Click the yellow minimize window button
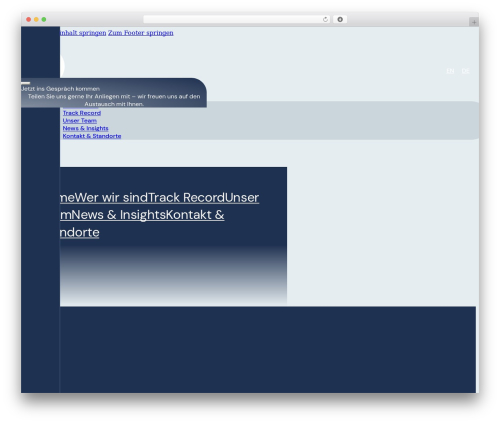Image resolution: width=500 pixels, height=423 pixels. tap(36, 20)
